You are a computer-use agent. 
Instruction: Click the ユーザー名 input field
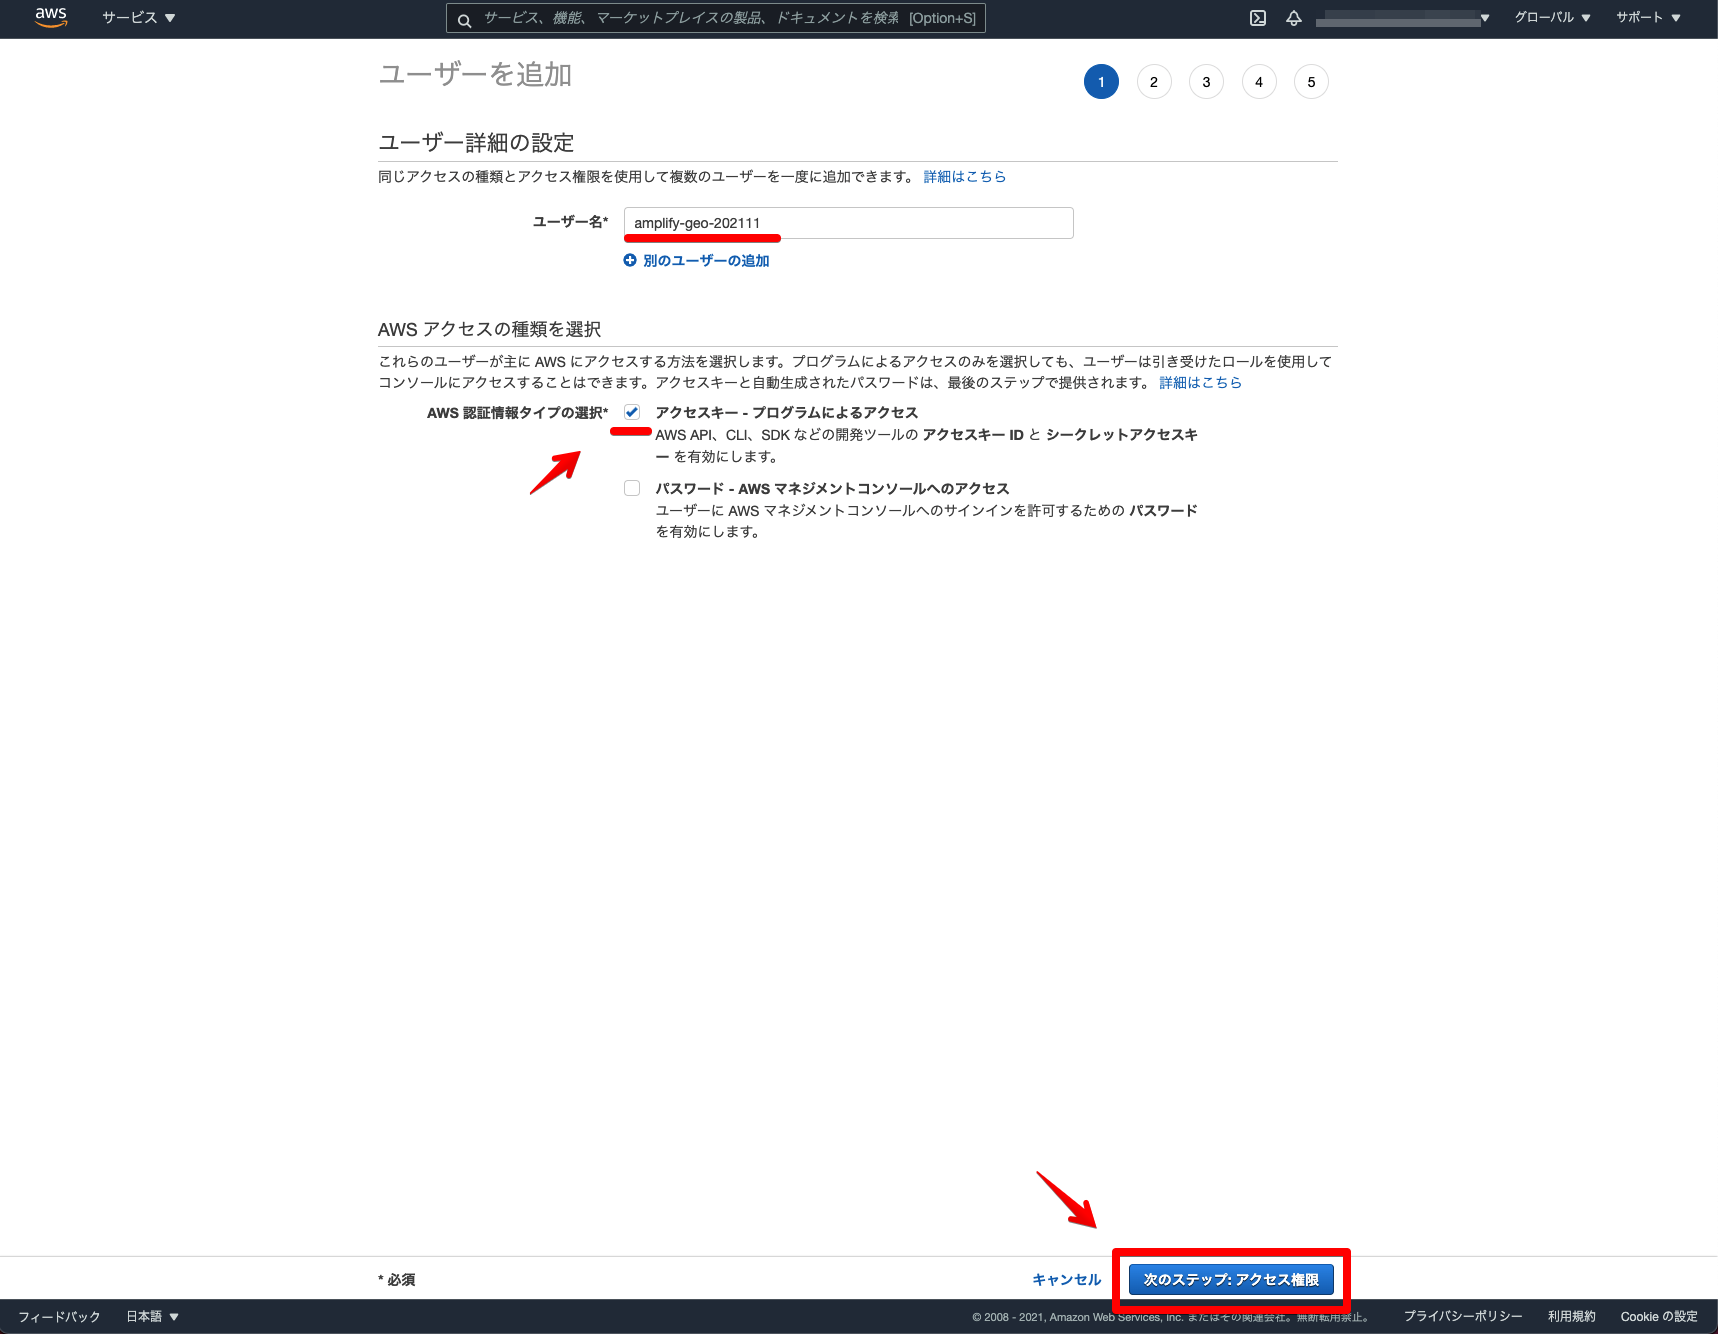[x=848, y=223]
